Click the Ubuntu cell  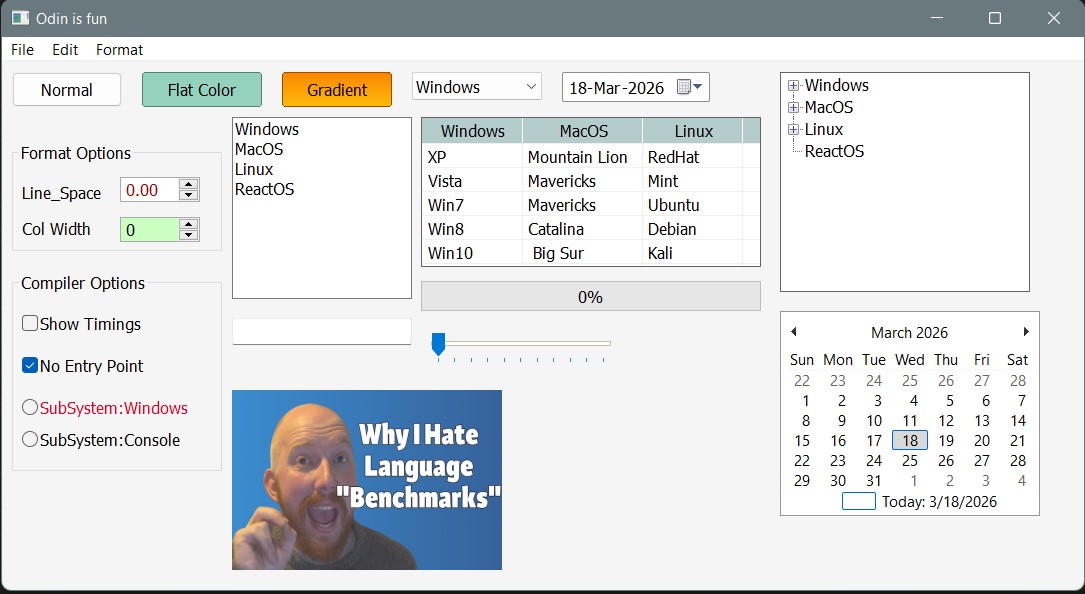693,206
